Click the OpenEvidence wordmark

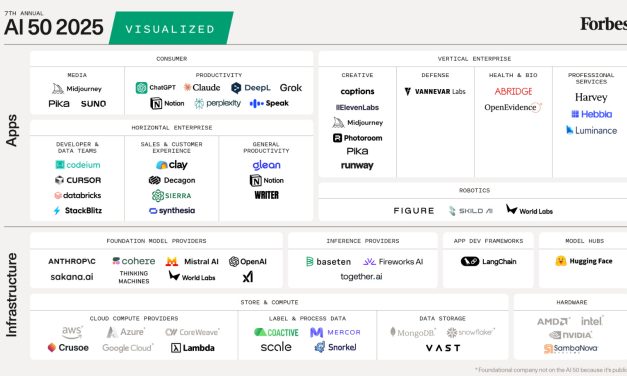[513, 107]
